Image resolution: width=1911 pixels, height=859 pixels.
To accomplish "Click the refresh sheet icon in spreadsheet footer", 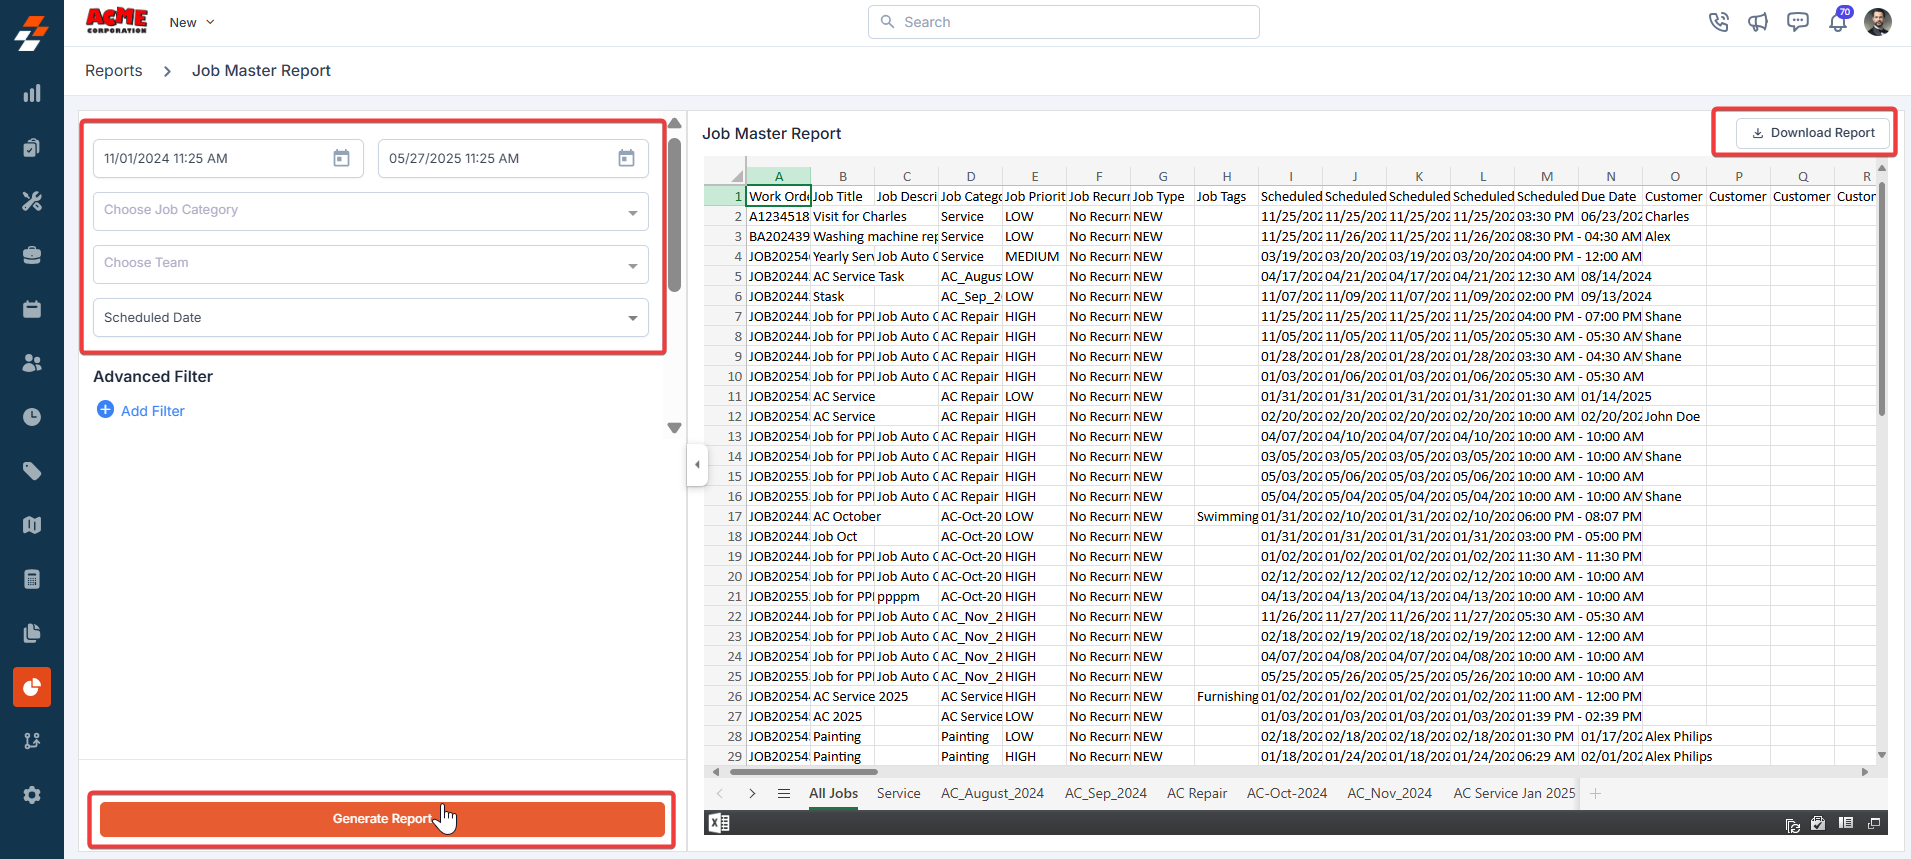I will point(1792,824).
